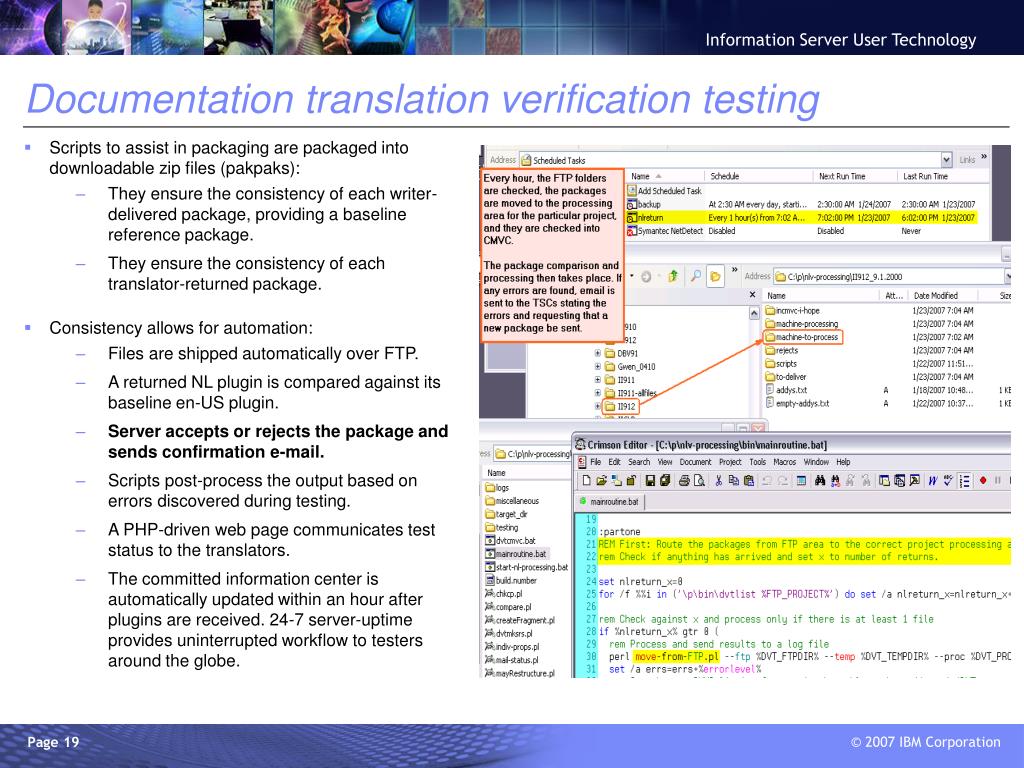
Task: Expand Explorer toolbar overflow chevron
Action: (x=735, y=270)
